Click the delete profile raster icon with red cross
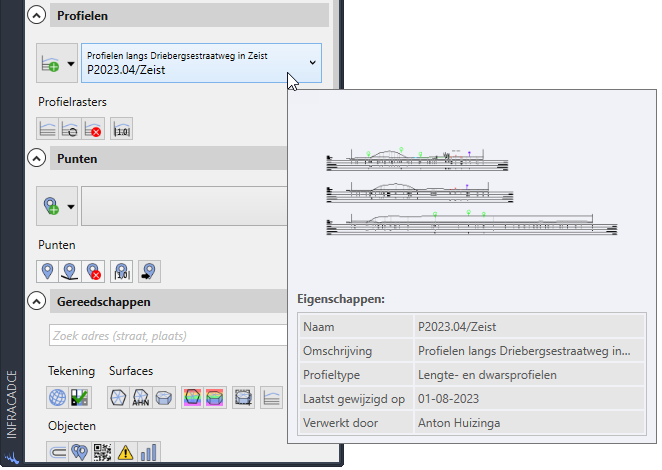Screen dimensions: 662x470 pos(94,128)
